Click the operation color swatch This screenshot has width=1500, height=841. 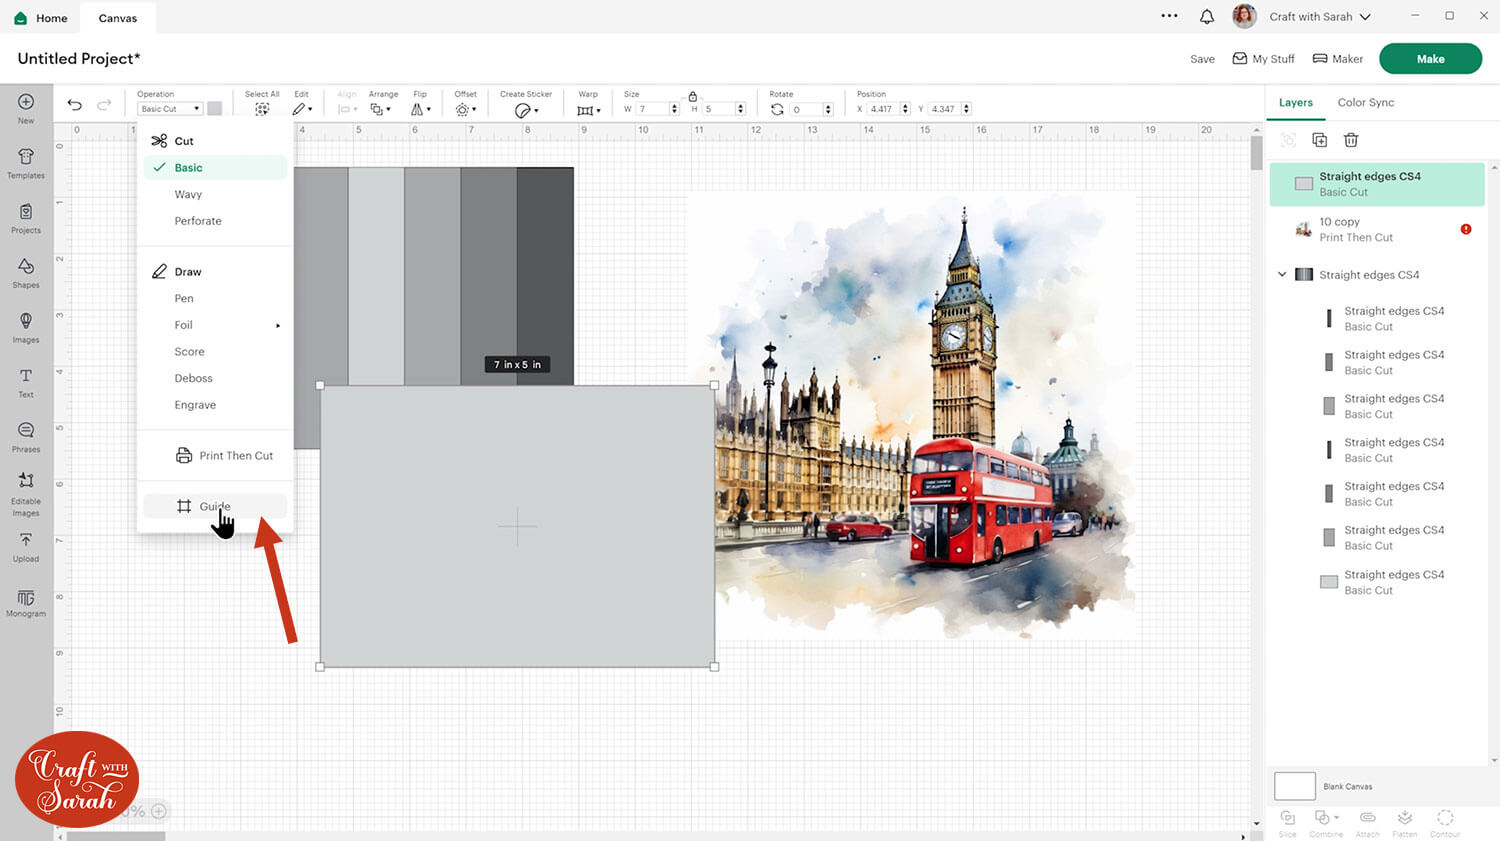(214, 109)
